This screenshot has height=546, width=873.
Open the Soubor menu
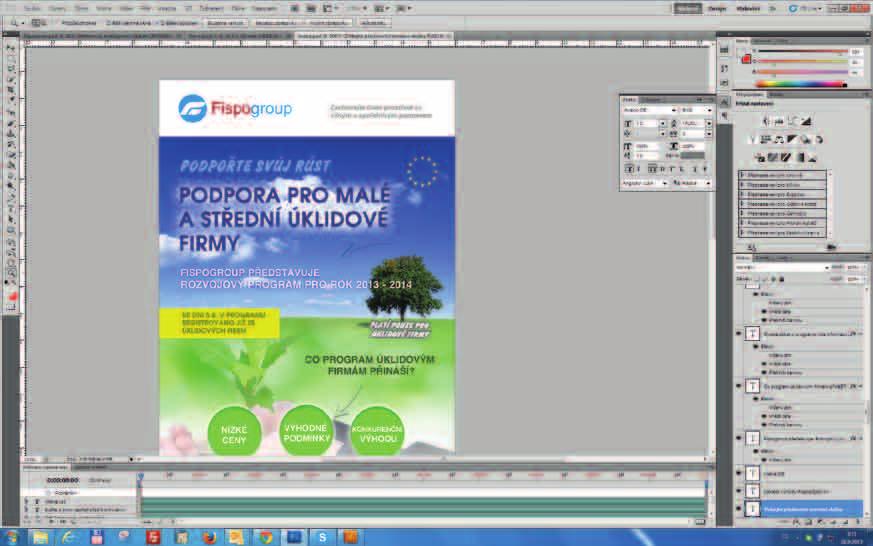[32, 8]
